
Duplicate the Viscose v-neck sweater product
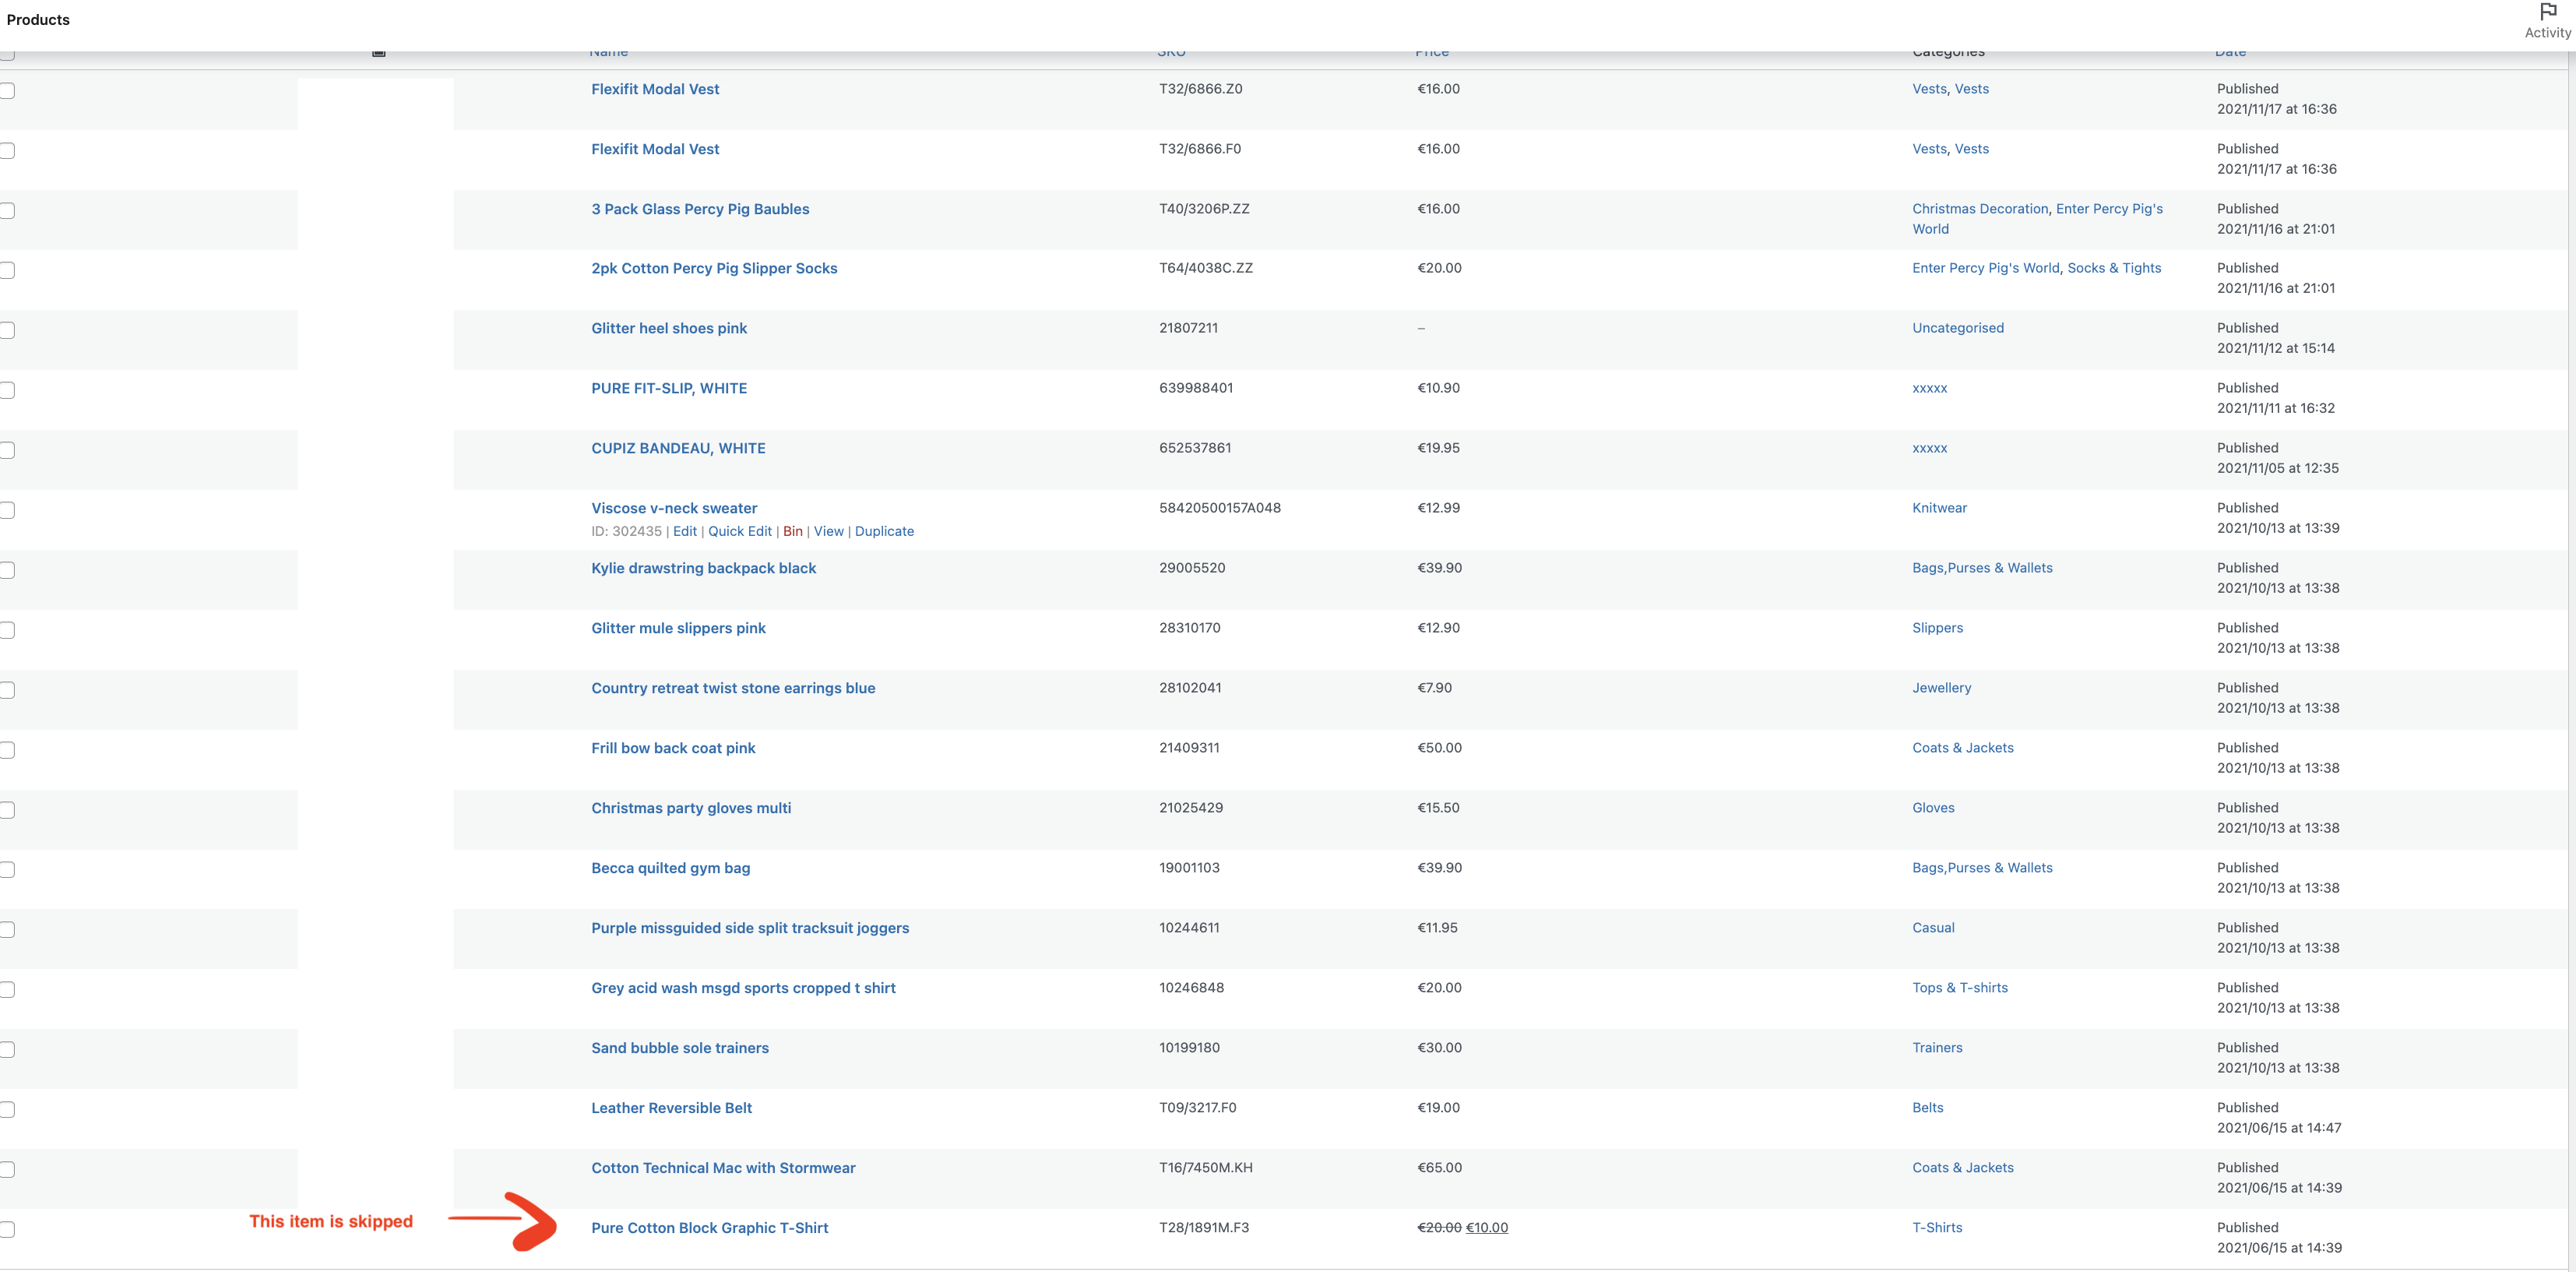tap(884, 531)
